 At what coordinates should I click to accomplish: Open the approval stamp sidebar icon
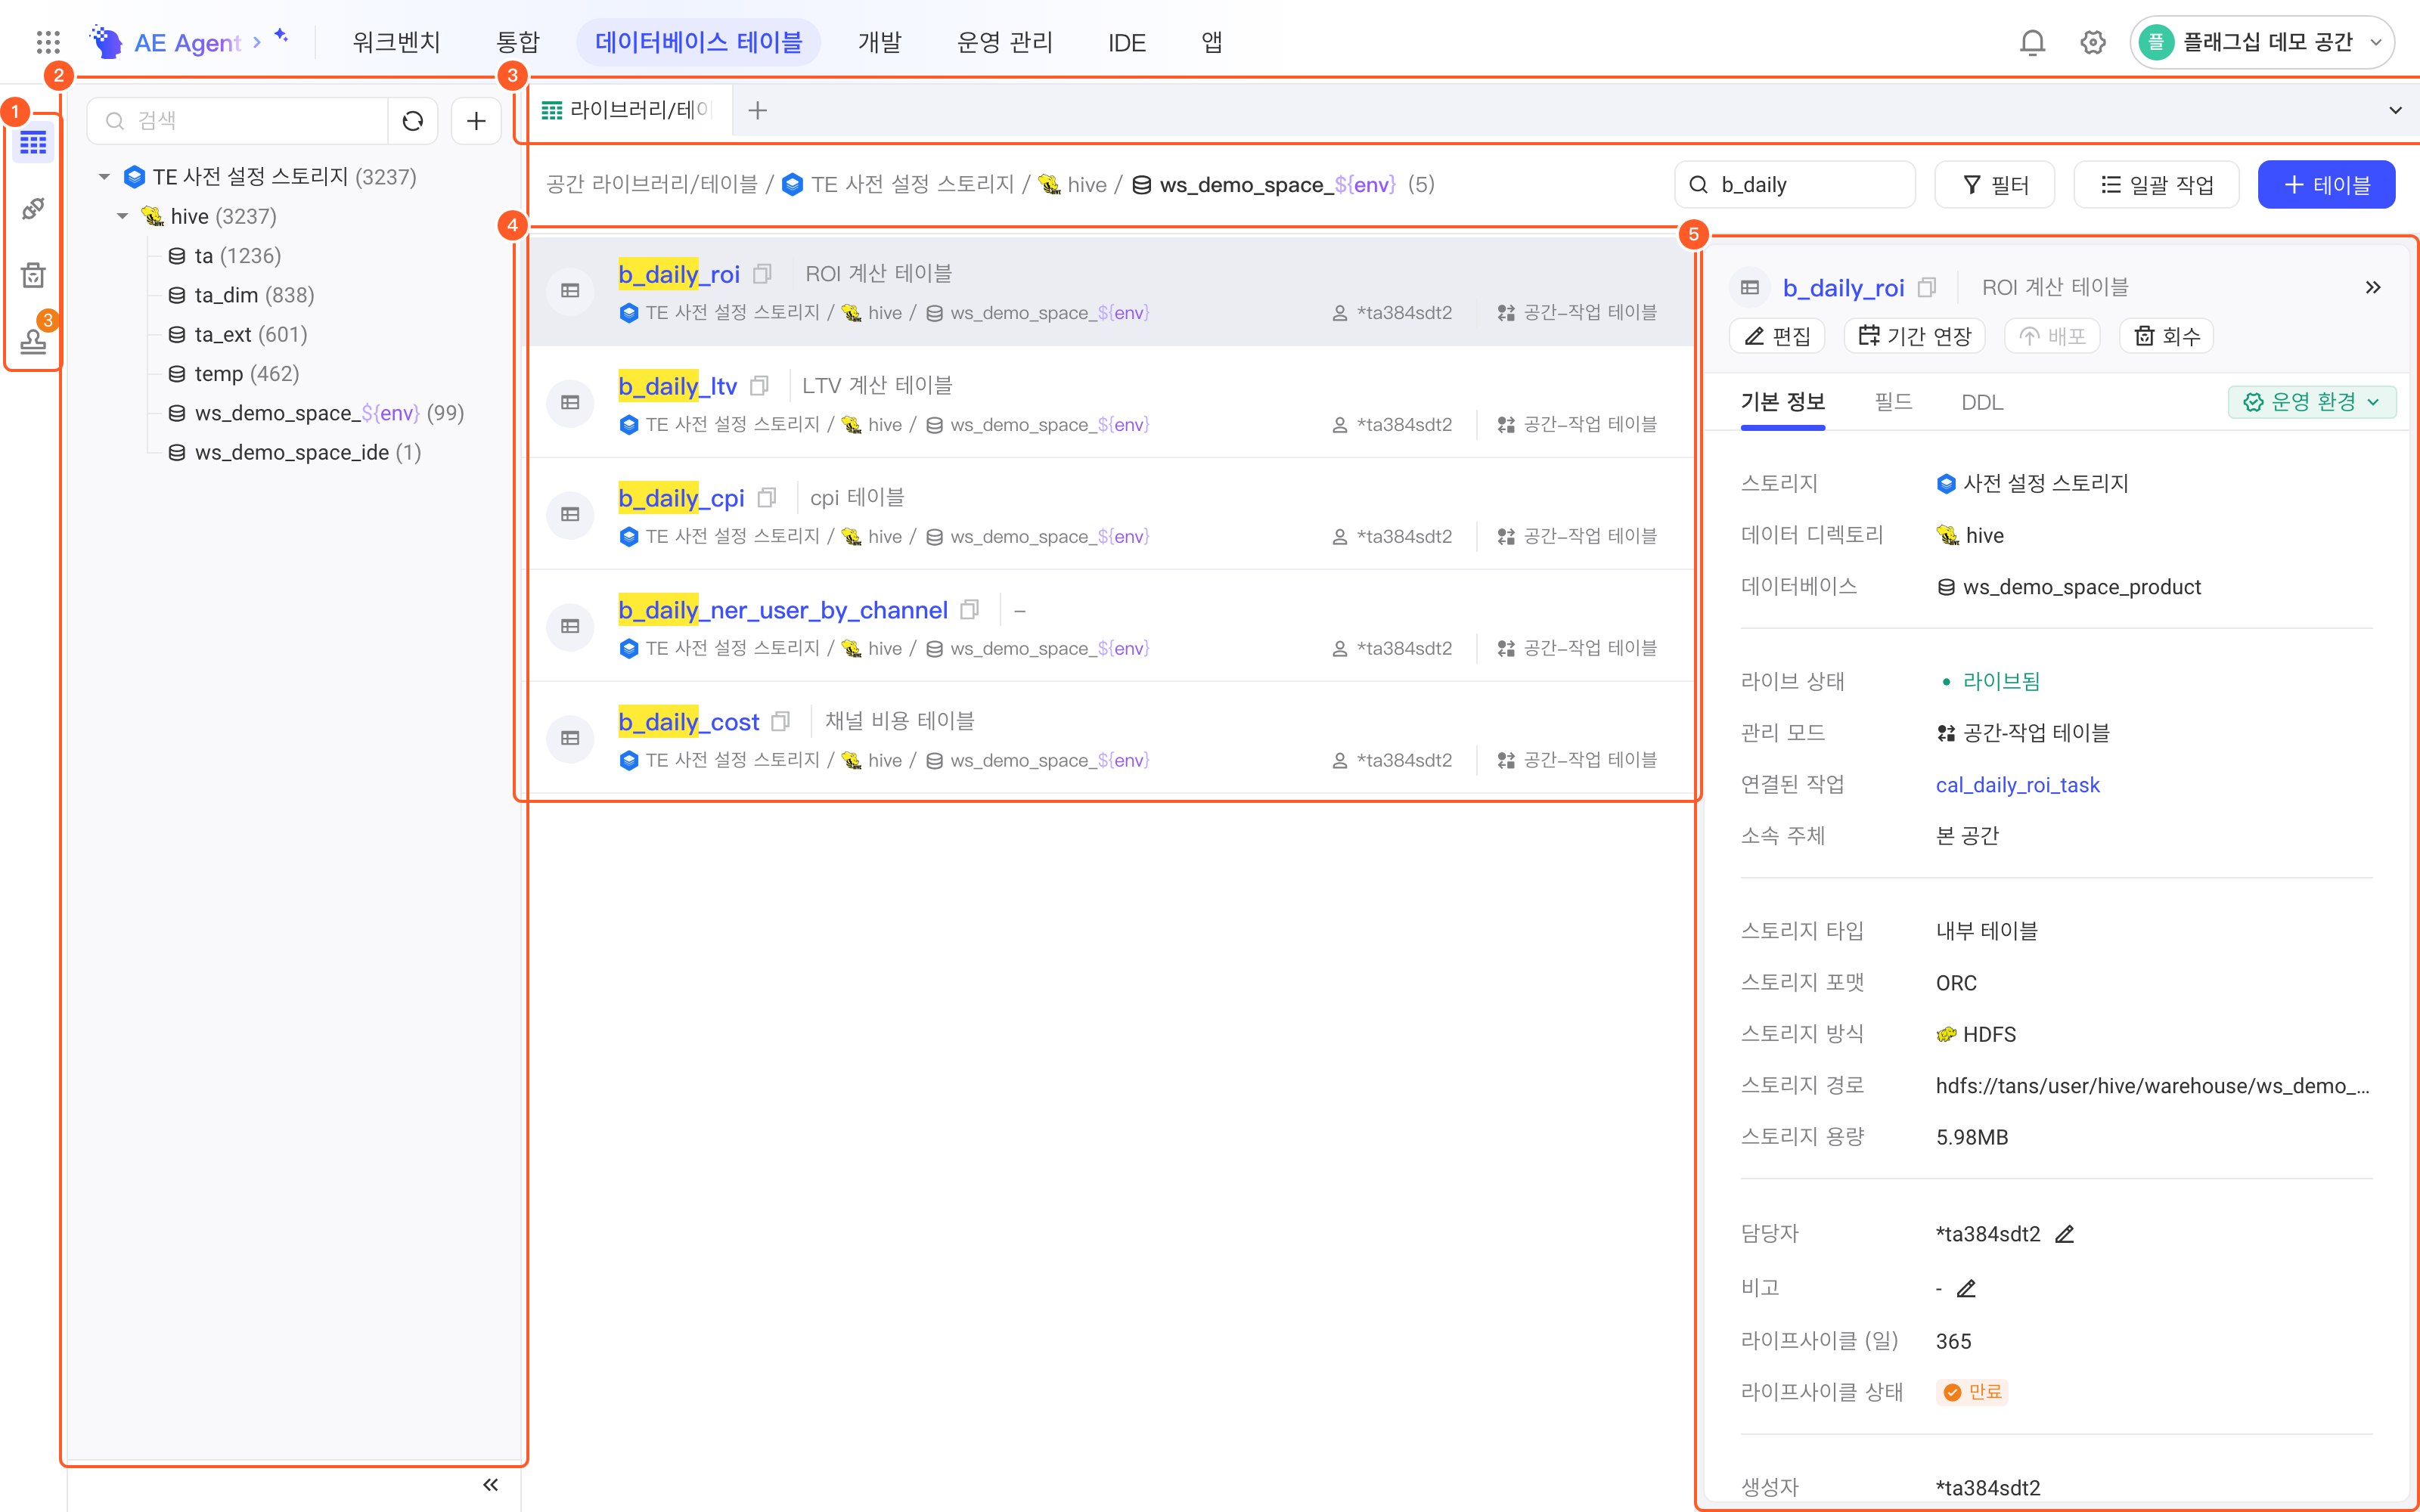coord(33,341)
